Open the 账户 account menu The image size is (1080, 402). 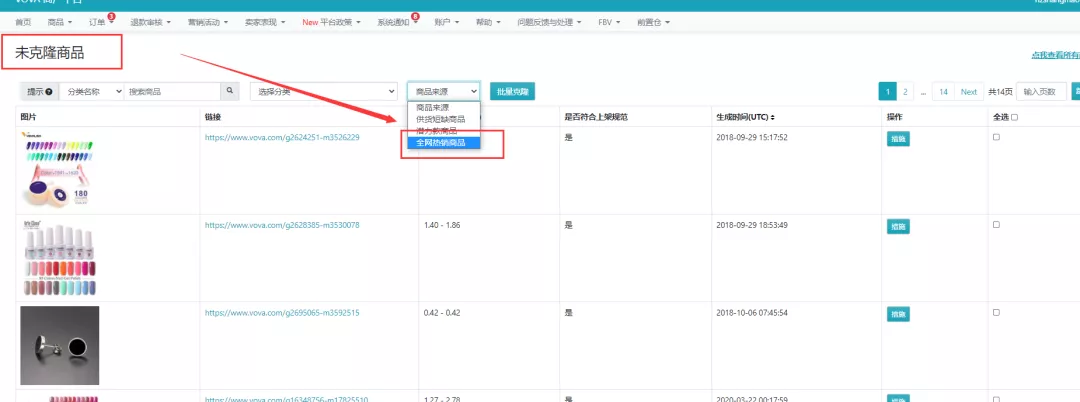click(446, 22)
